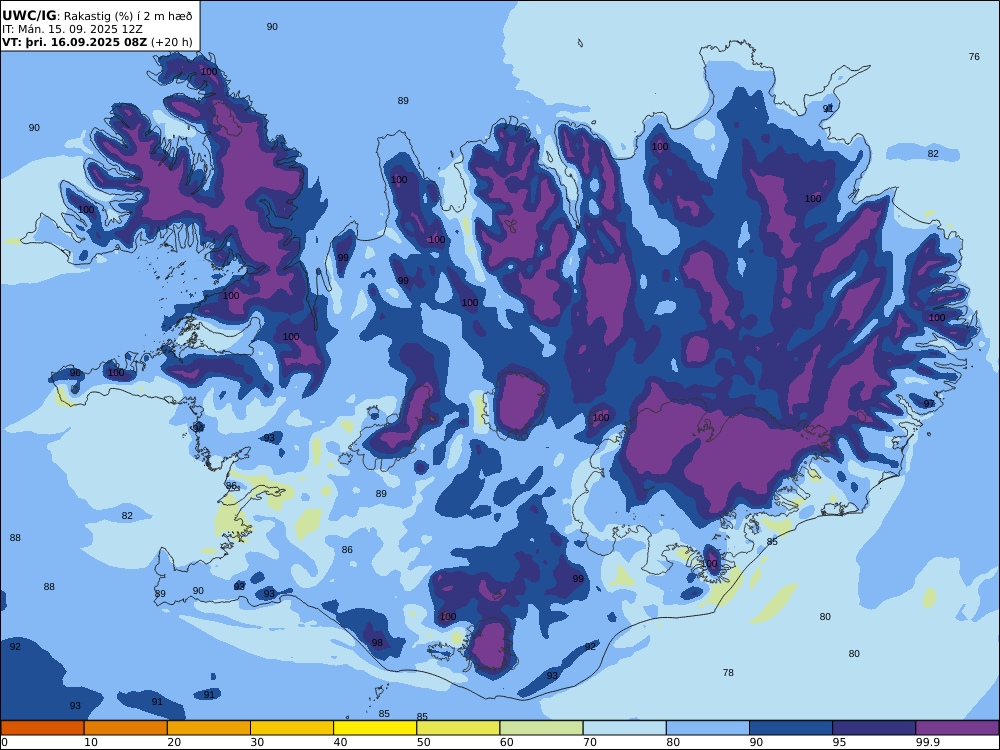Image resolution: width=1000 pixels, height=750 pixels.
Task: Click the orange 10–20 legend swatch
Action: point(126,728)
